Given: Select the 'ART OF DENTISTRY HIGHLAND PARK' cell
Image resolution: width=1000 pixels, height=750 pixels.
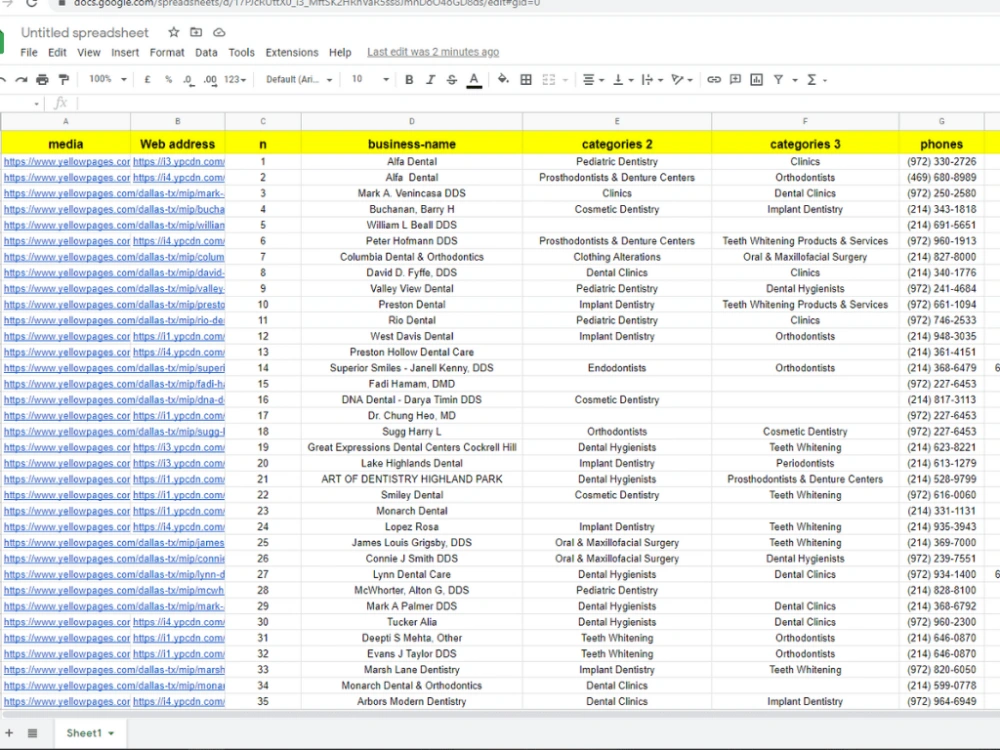Looking at the screenshot, I should click(411, 479).
